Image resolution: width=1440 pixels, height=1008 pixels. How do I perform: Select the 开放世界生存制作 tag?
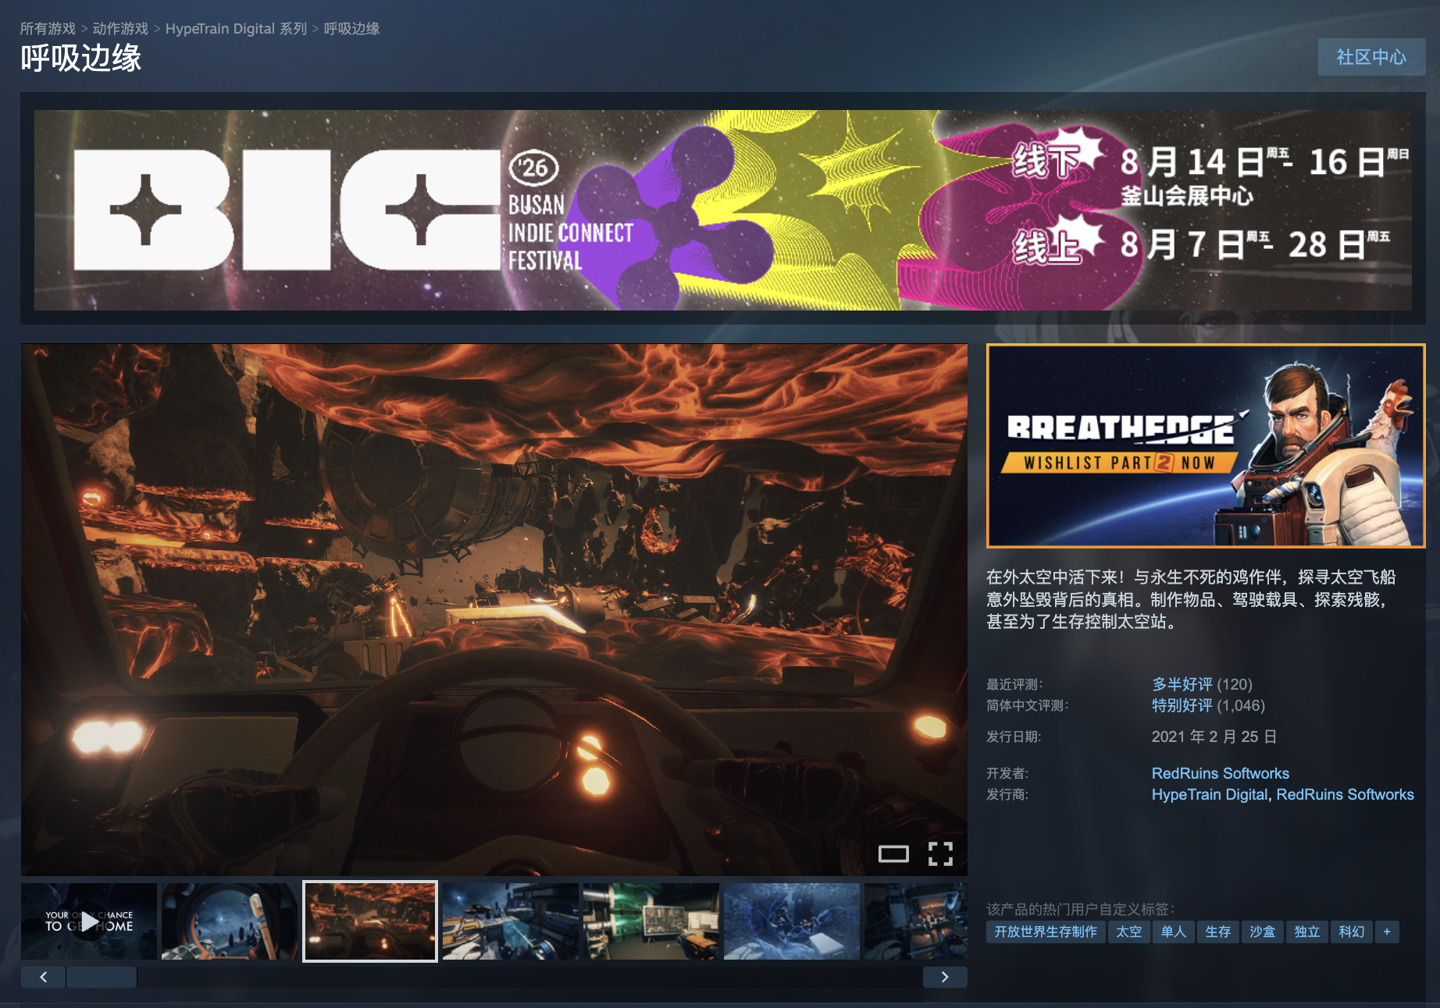pos(1045,932)
